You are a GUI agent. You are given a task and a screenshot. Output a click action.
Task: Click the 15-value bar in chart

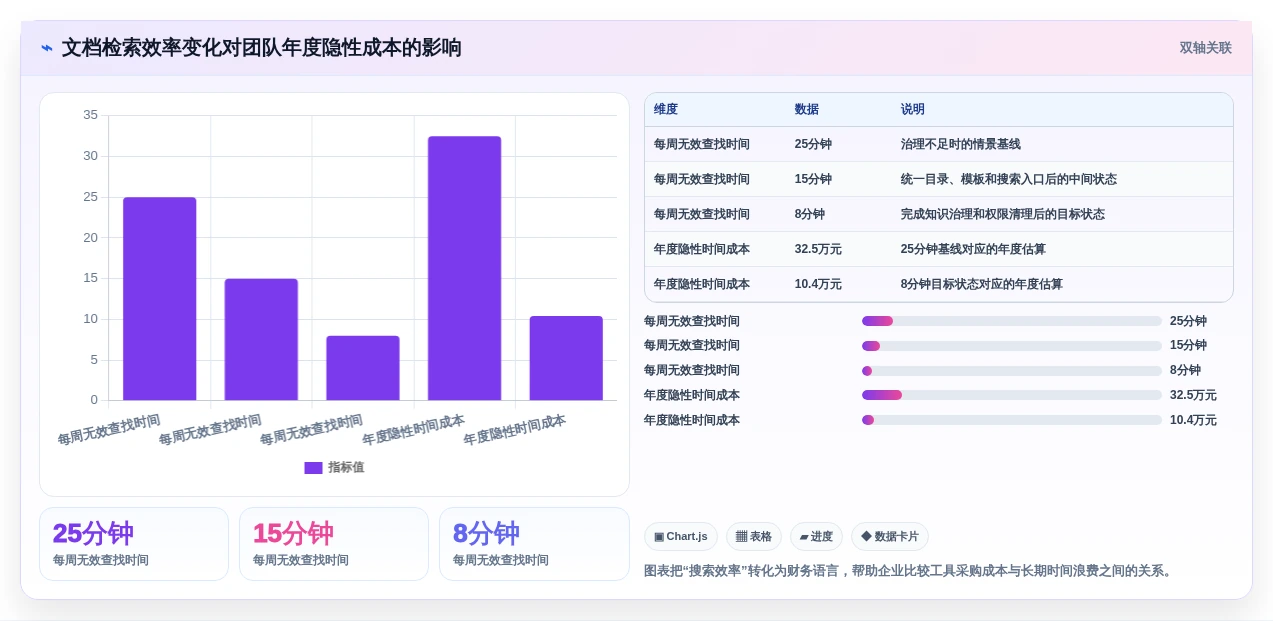tap(261, 339)
